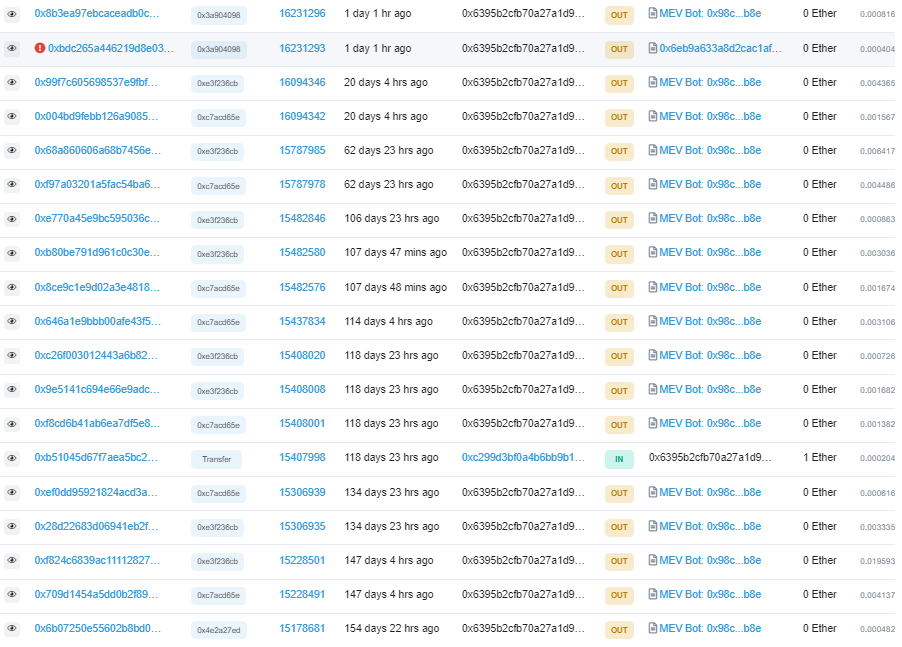Open failed transaction 0xbdc265a446219d8e03

110,48
